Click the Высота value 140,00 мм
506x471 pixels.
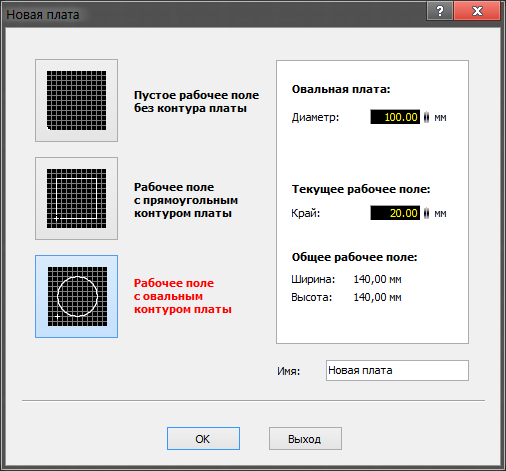(377, 297)
